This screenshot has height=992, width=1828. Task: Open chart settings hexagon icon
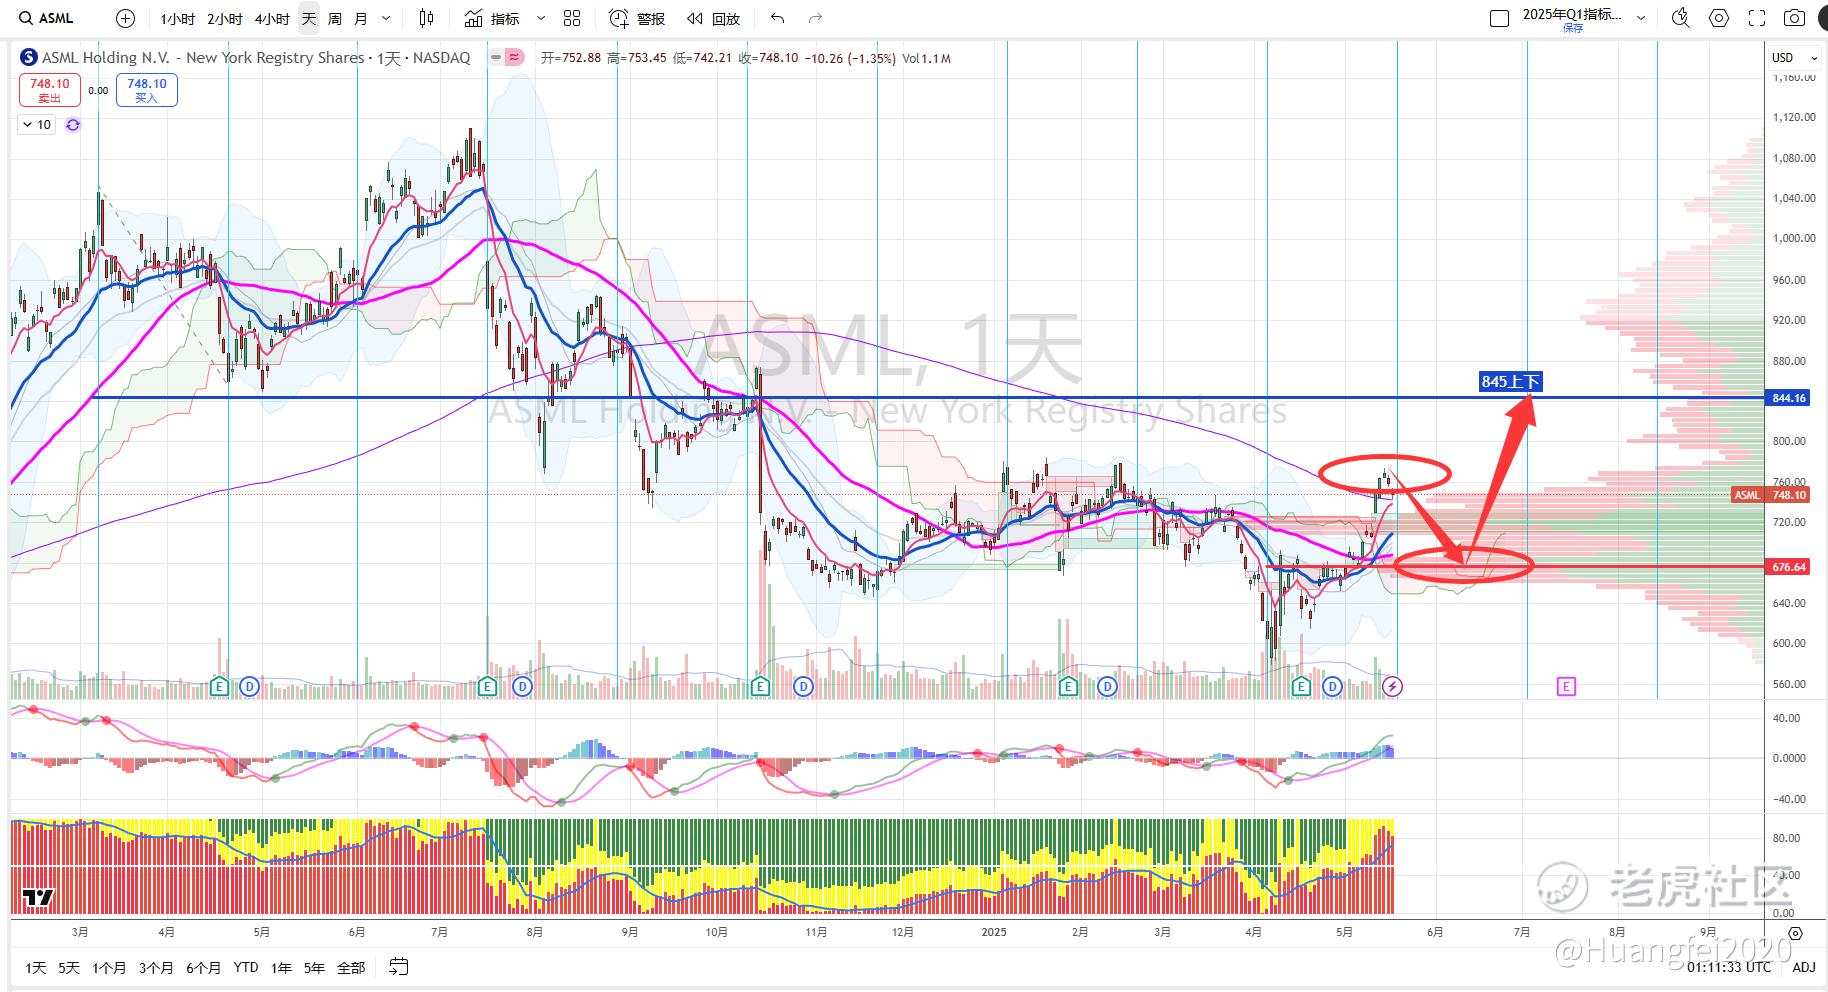pos(1719,18)
